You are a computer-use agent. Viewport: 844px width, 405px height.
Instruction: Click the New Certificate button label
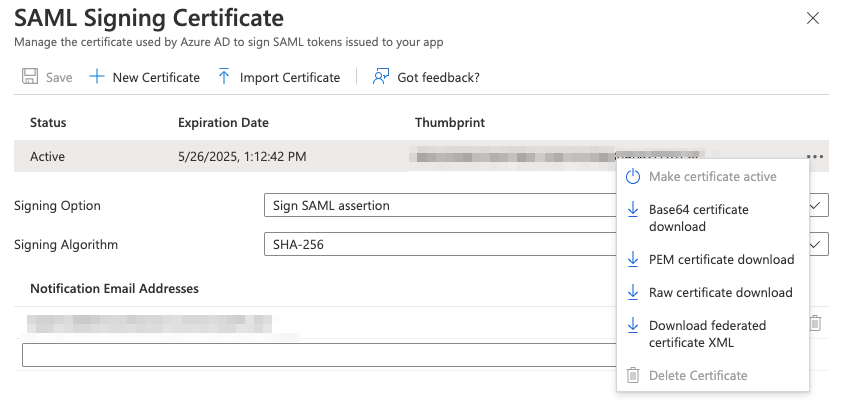[156, 78]
